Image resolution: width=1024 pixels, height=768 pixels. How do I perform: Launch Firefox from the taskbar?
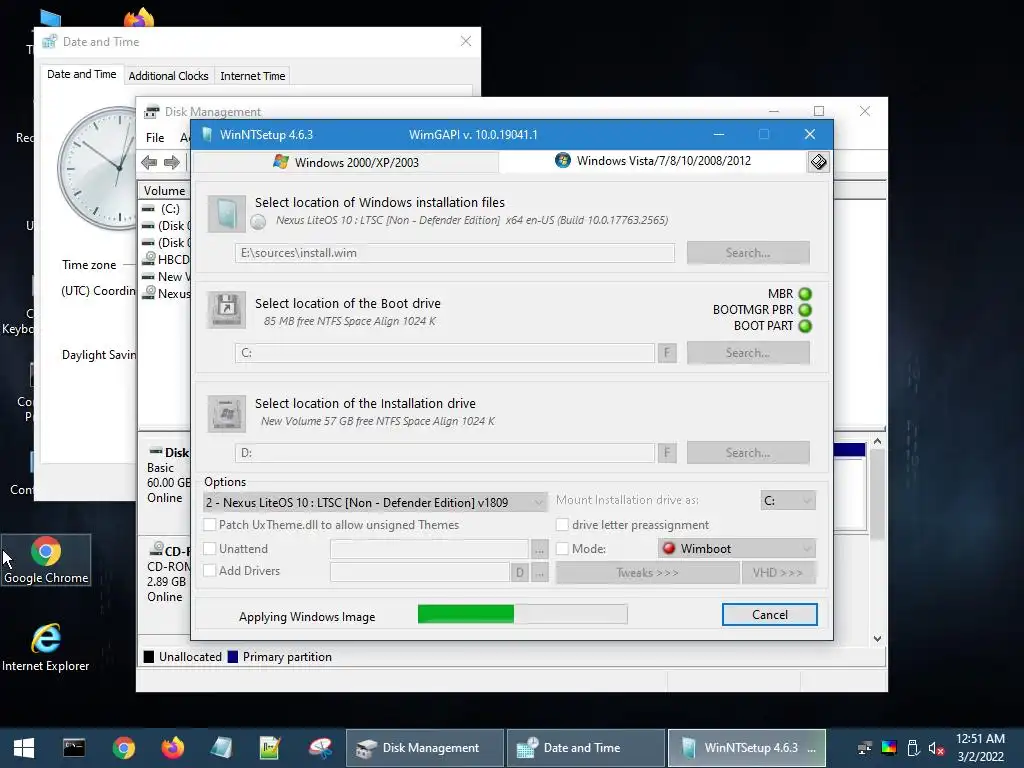[x=172, y=748]
